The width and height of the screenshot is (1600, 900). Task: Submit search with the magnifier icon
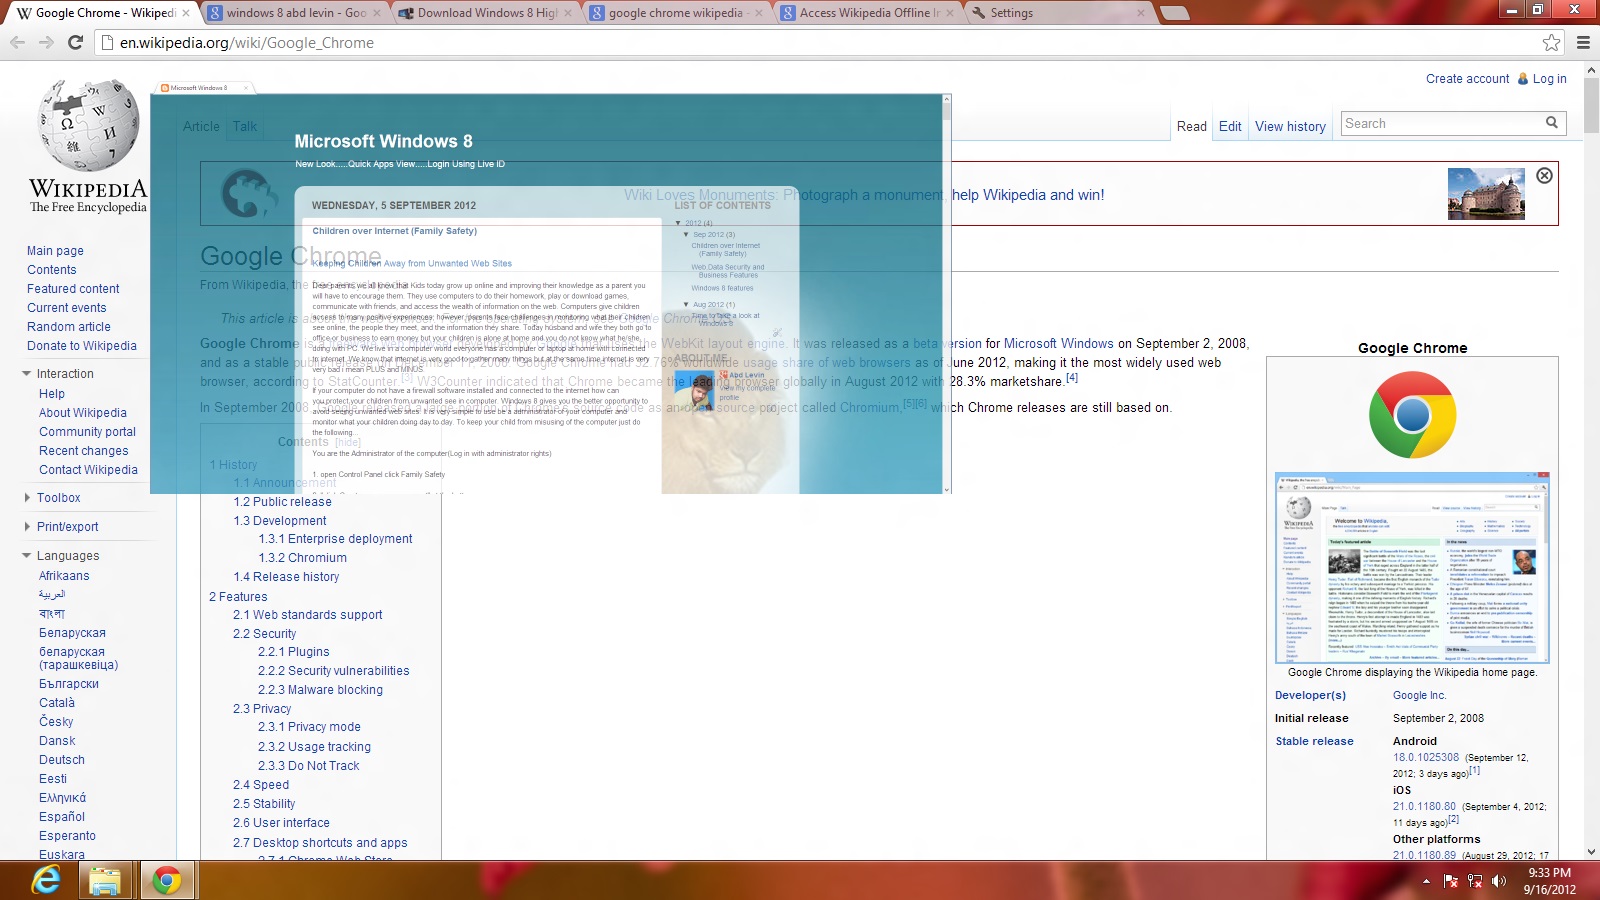click(x=1552, y=123)
